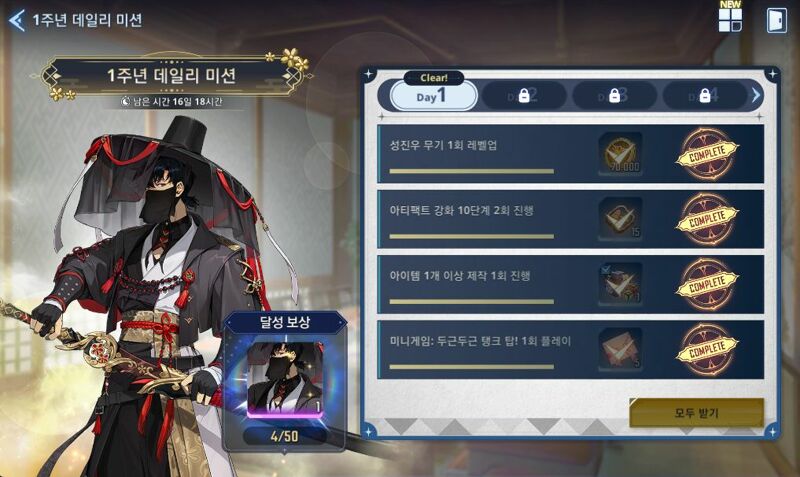Tap the minigame ticket reward icon
Viewport: 800px width, 477px height.
click(620, 349)
